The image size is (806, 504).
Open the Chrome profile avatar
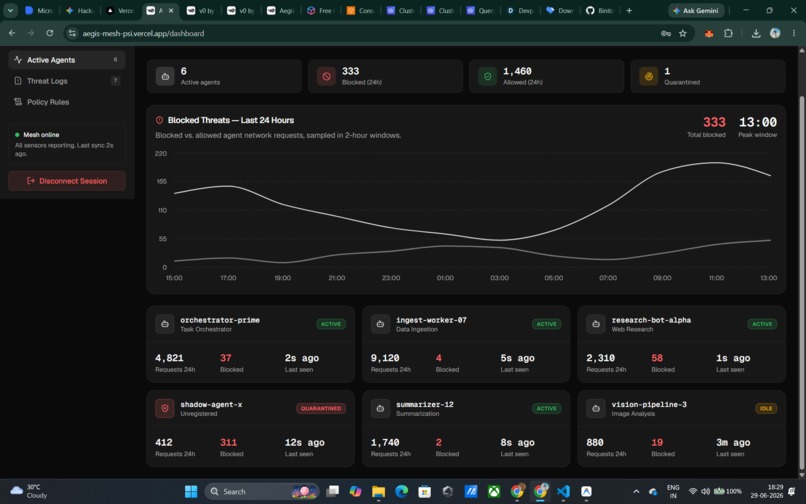click(775, 33)
